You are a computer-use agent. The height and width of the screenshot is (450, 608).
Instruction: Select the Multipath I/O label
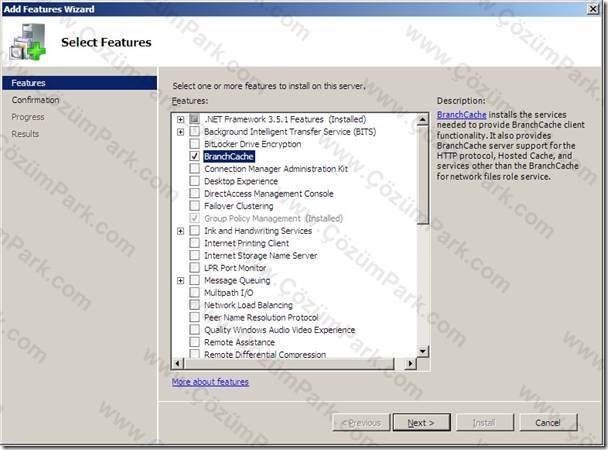tap(228, 293)
